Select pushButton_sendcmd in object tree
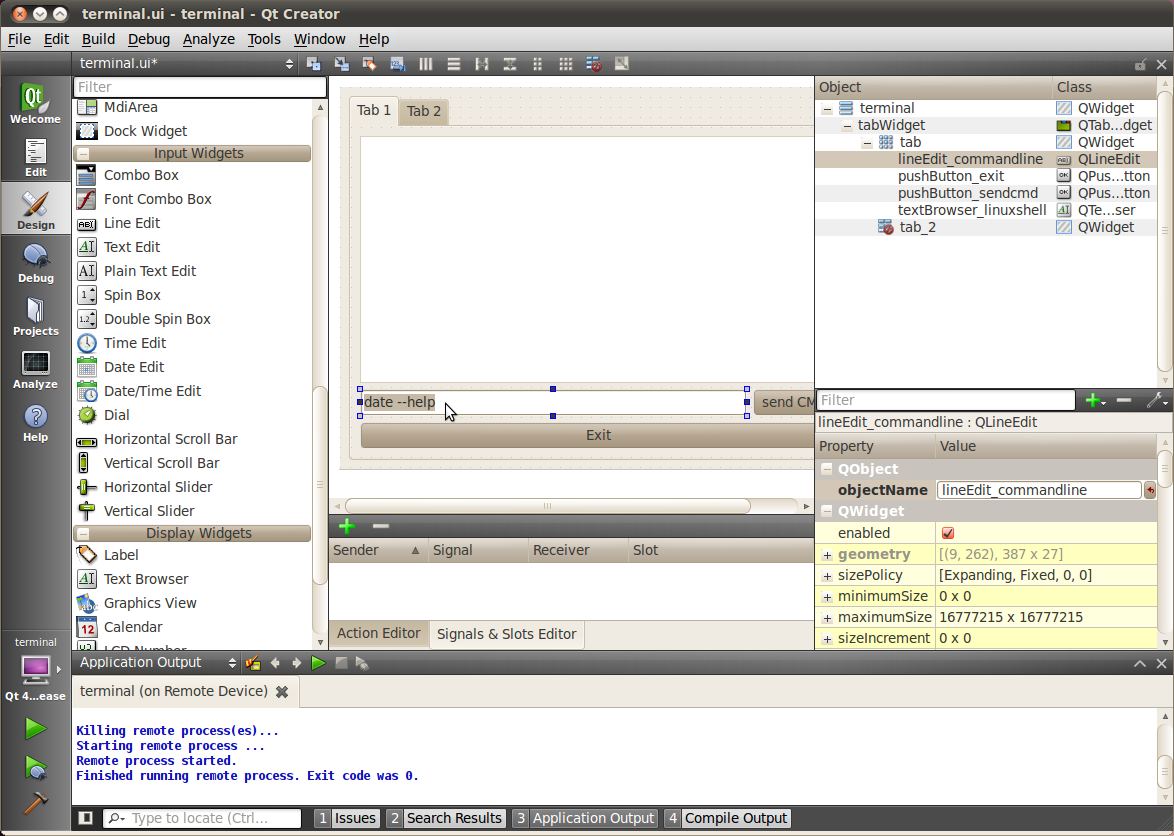The height and width of the screenshot is (836, 1174). coord(967,193)
